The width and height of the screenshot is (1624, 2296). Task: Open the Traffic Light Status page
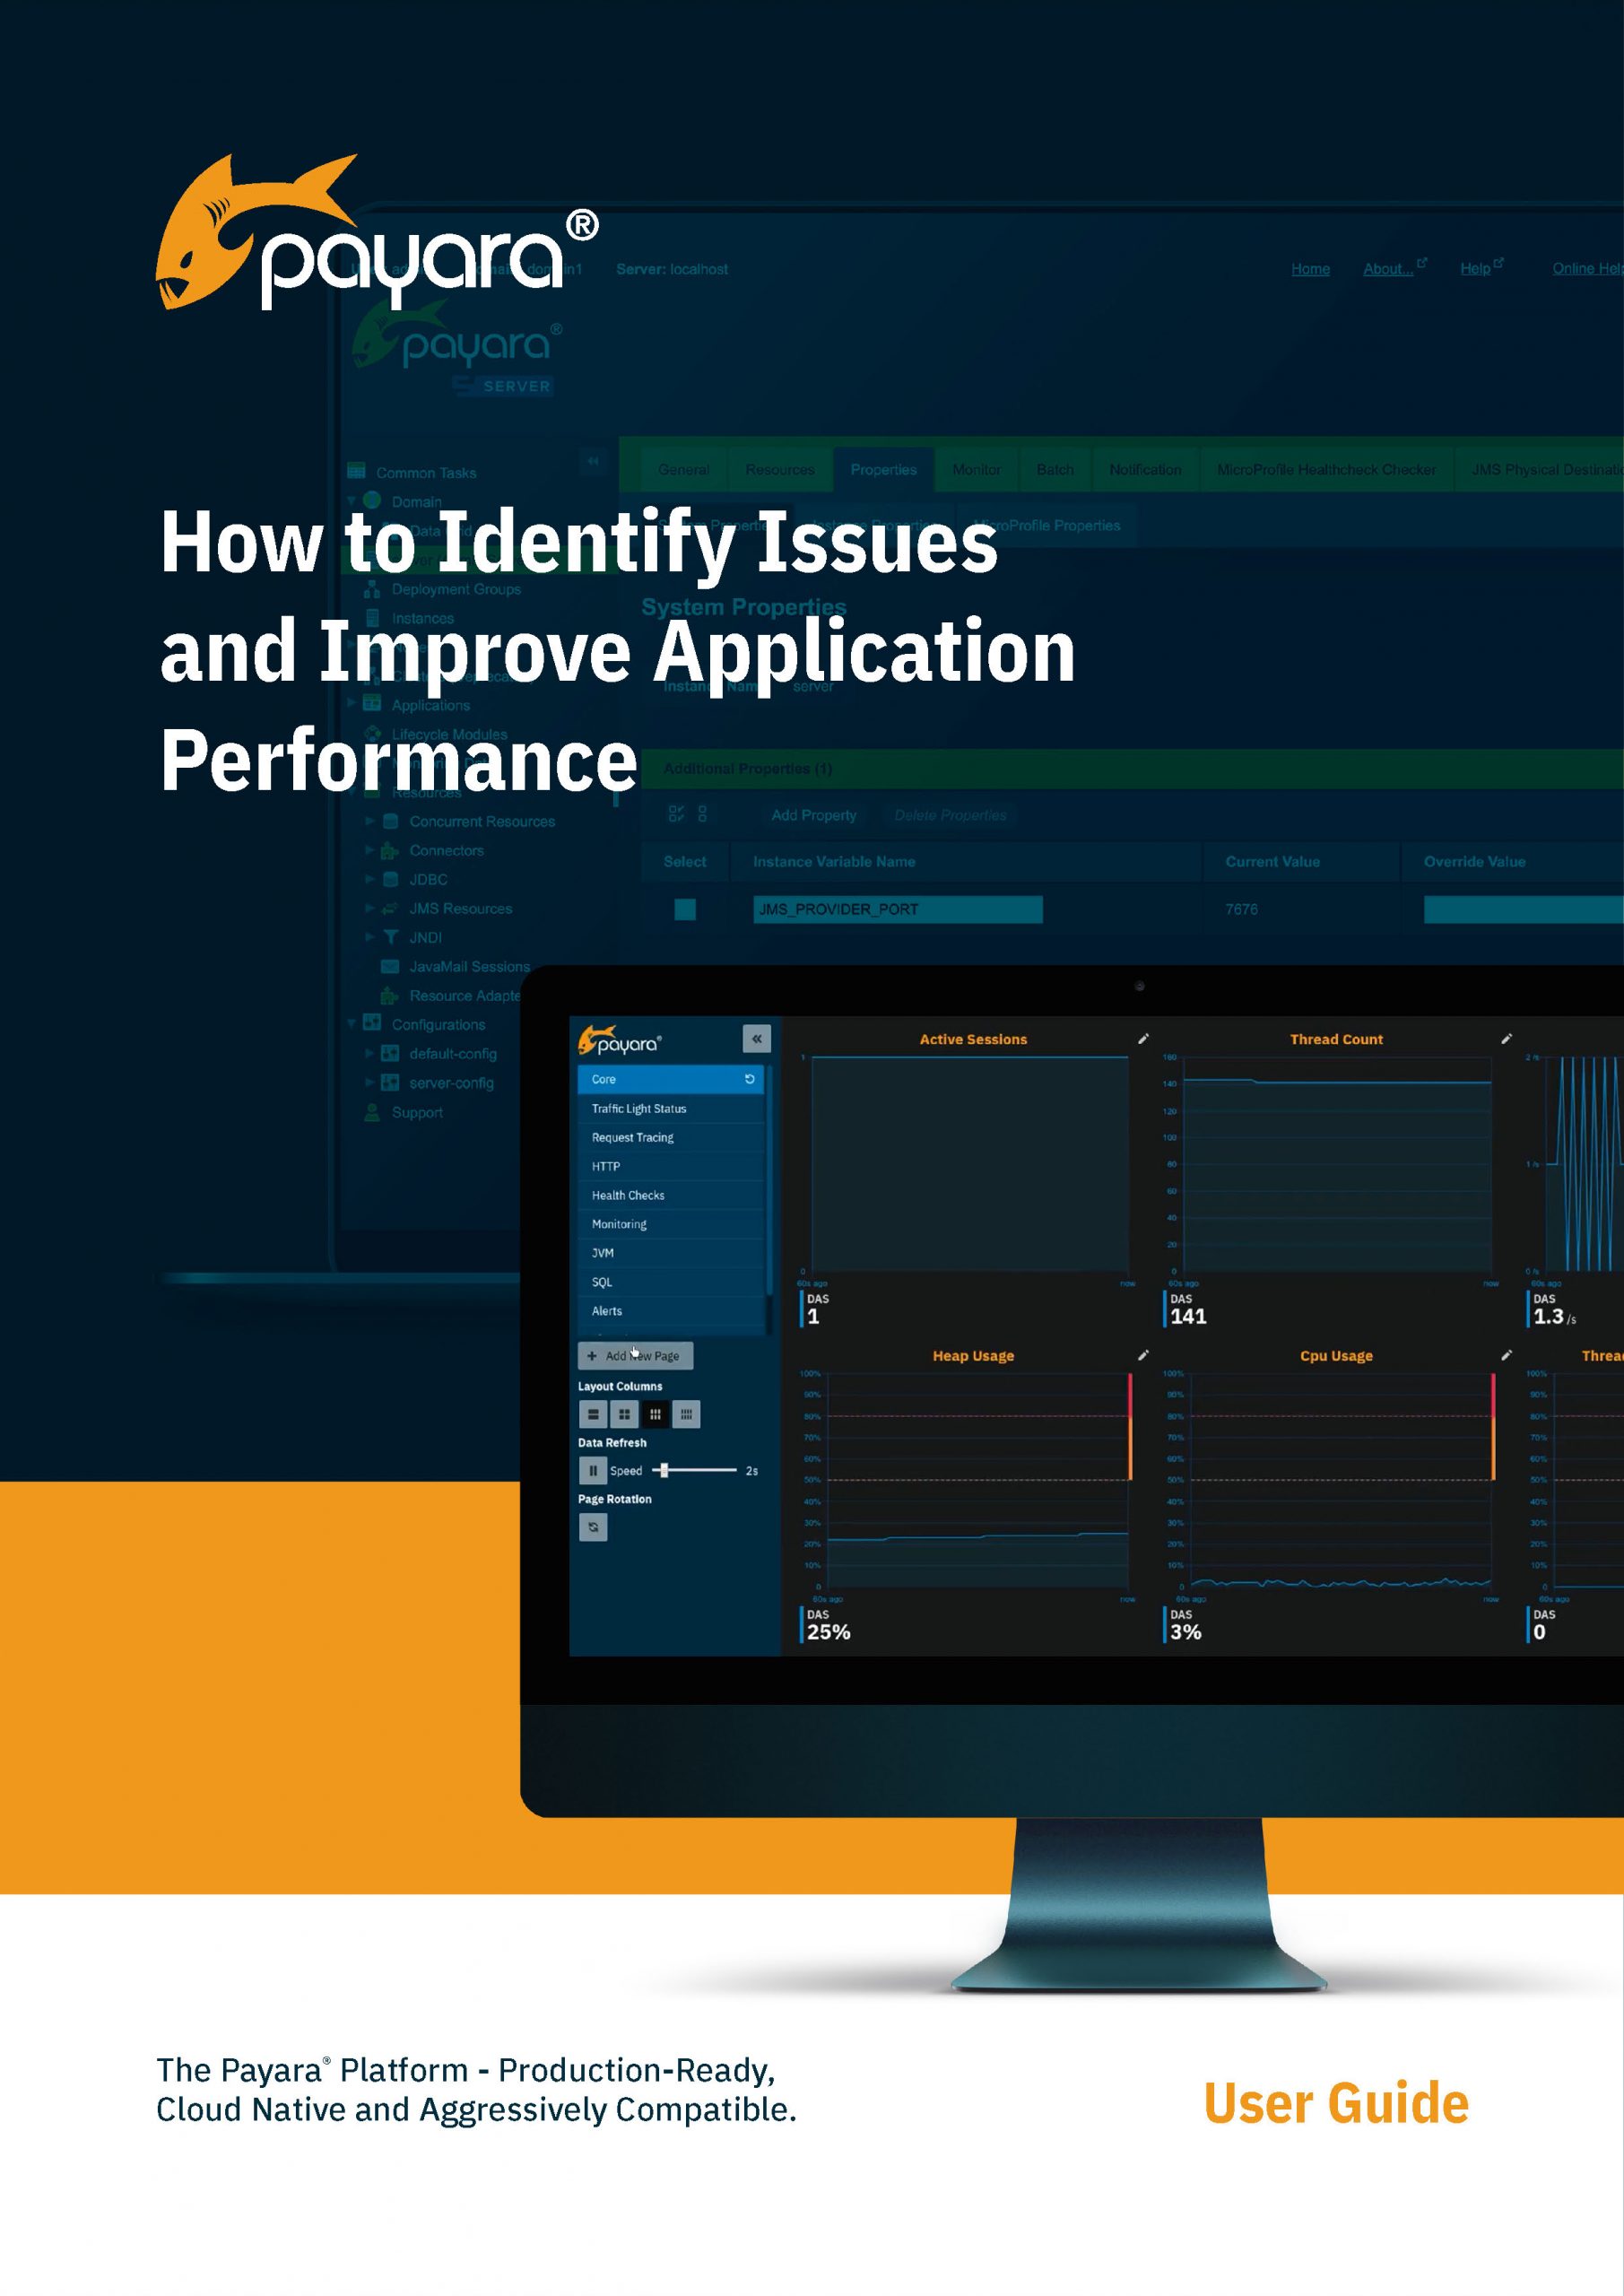click(639, 1108)
